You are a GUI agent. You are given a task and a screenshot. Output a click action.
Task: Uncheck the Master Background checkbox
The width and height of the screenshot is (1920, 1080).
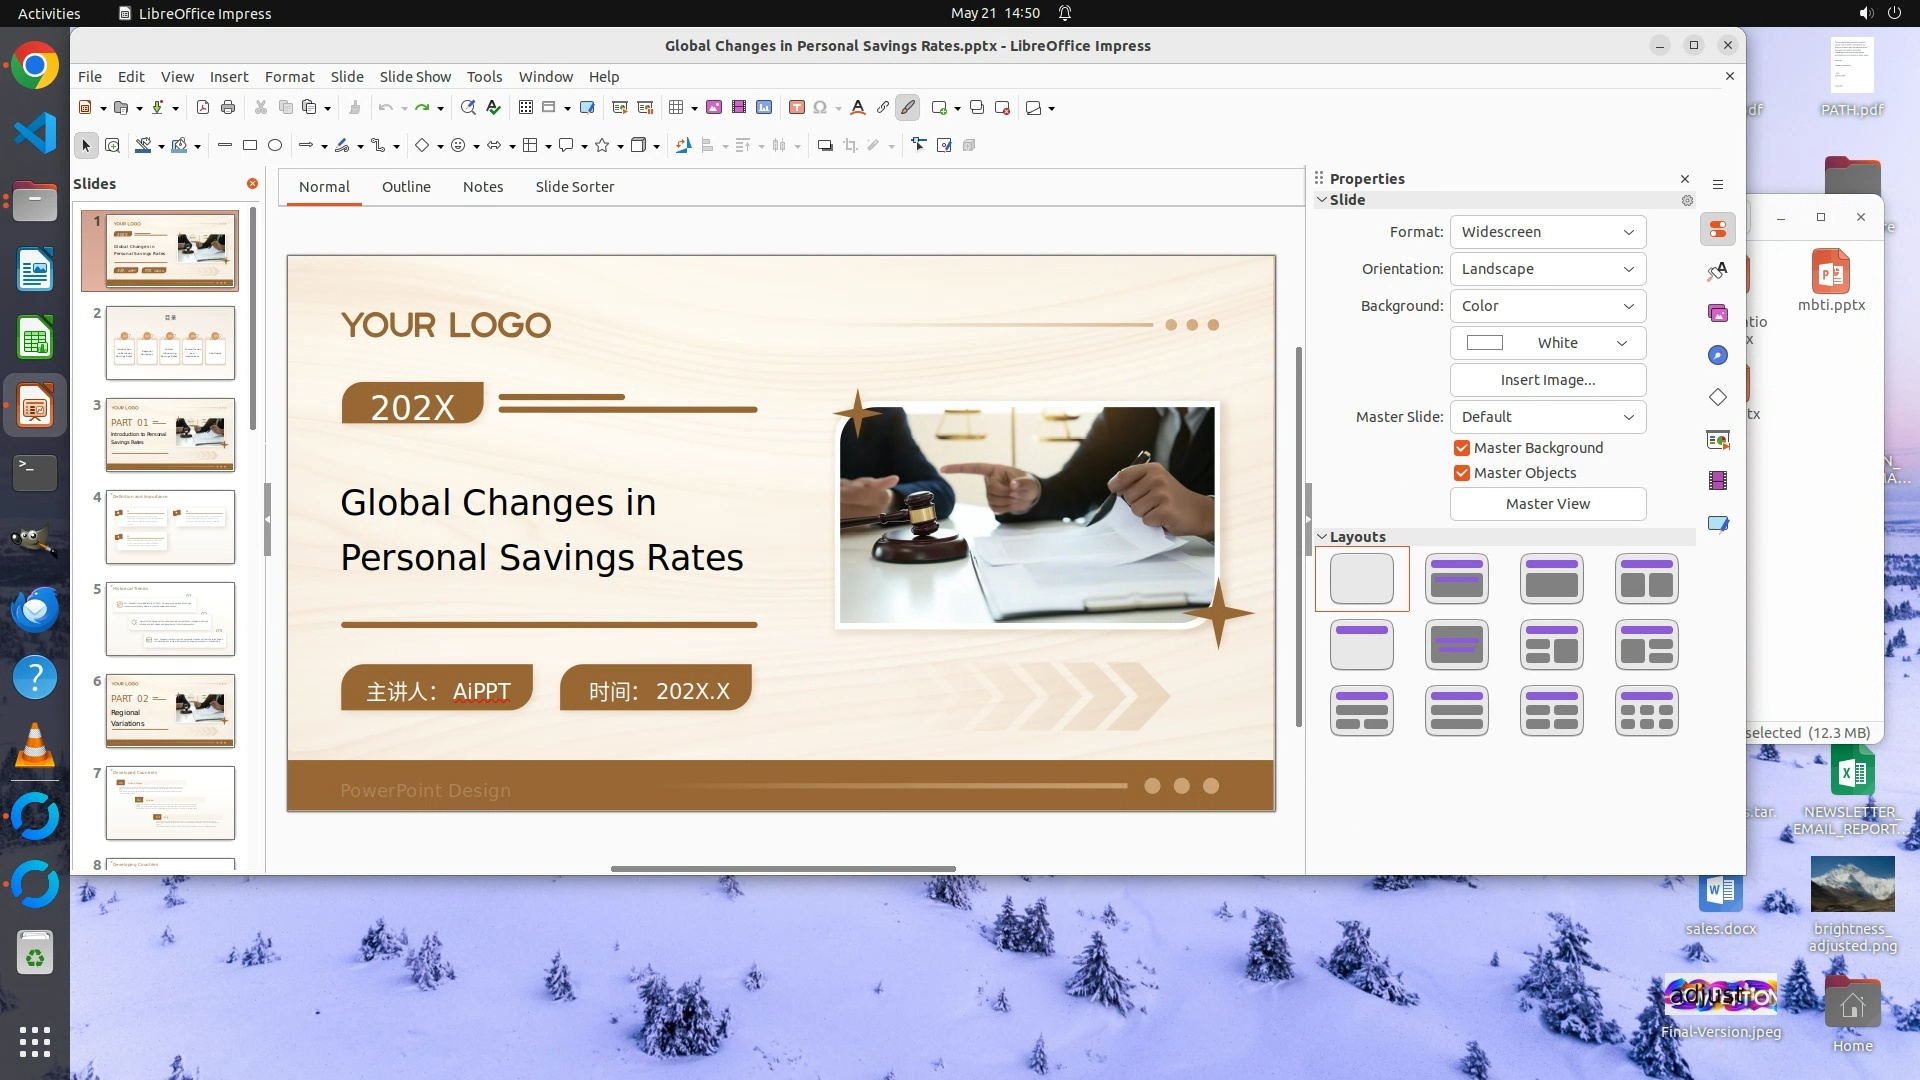tap(1462, 448)
